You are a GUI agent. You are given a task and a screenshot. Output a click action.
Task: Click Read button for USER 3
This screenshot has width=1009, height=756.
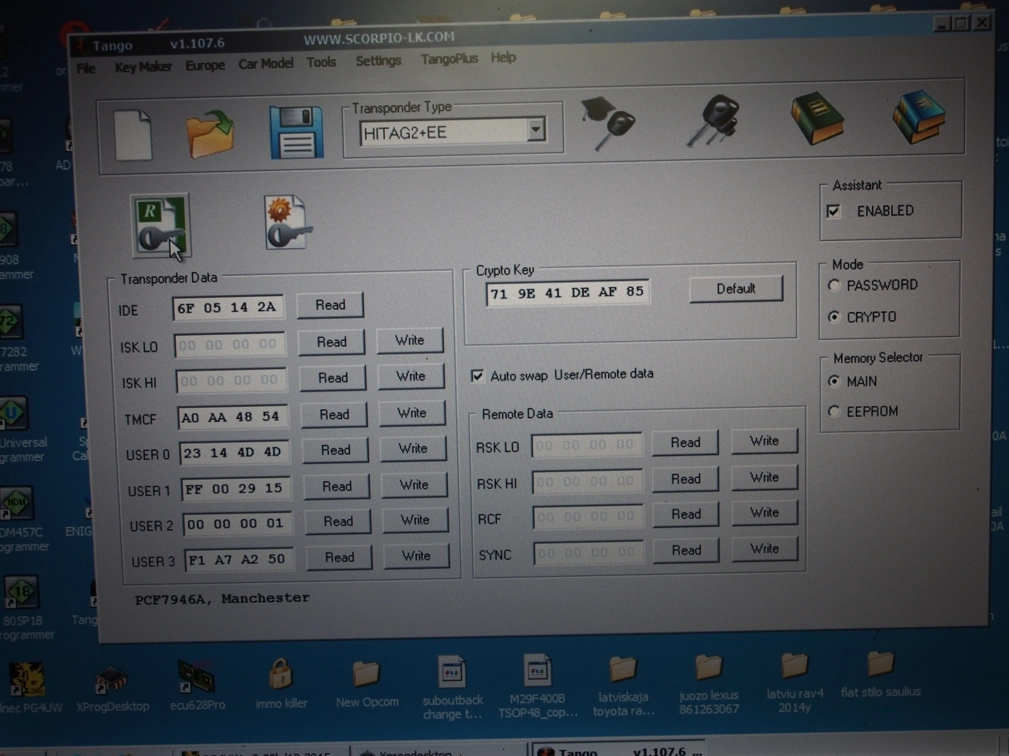point(339,557)
